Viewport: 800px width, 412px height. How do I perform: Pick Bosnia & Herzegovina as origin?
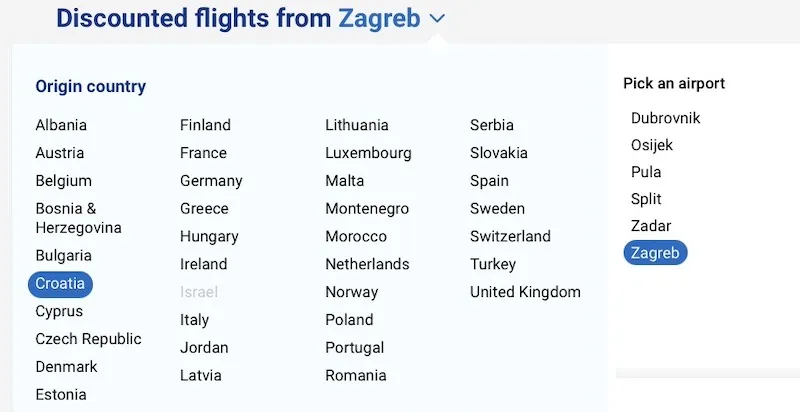78,218
